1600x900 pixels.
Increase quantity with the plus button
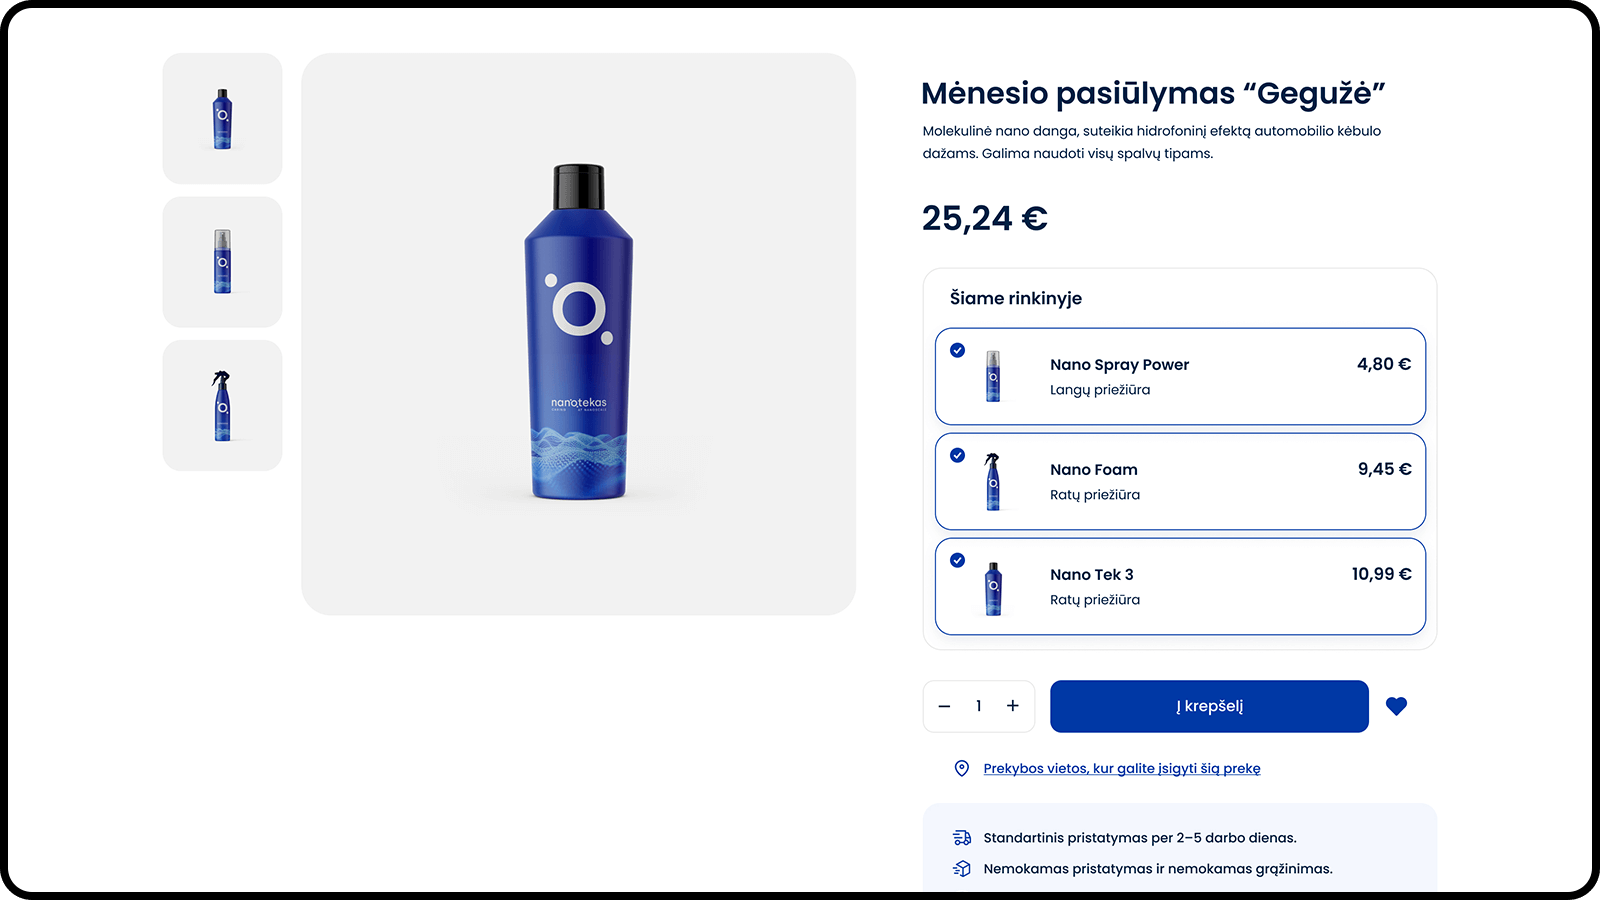pos(1013,706)
